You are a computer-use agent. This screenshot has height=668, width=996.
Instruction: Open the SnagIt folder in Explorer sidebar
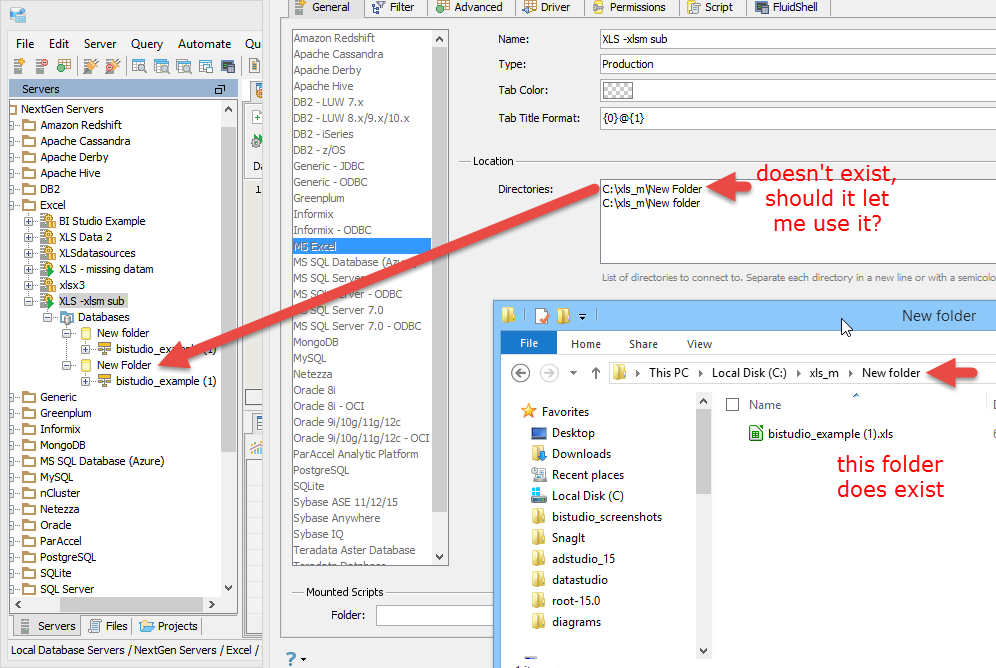coord(568,538)
